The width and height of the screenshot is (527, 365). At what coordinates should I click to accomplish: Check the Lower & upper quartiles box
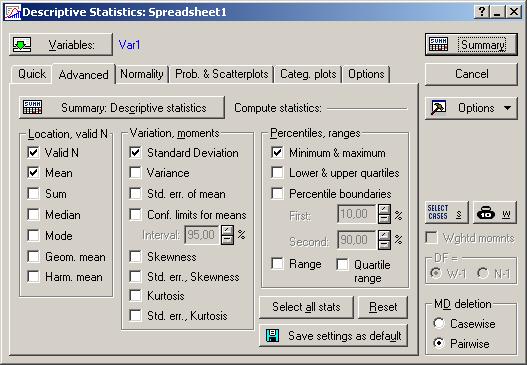(277, 173)
